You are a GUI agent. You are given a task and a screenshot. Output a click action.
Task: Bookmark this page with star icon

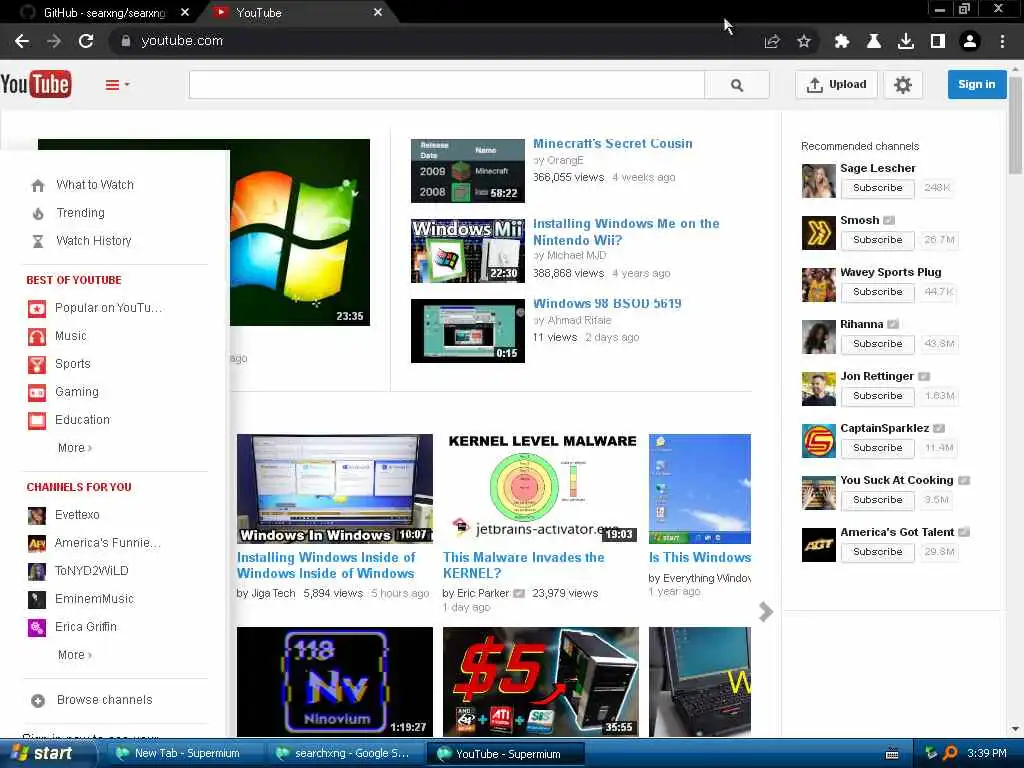click(804, 41)
